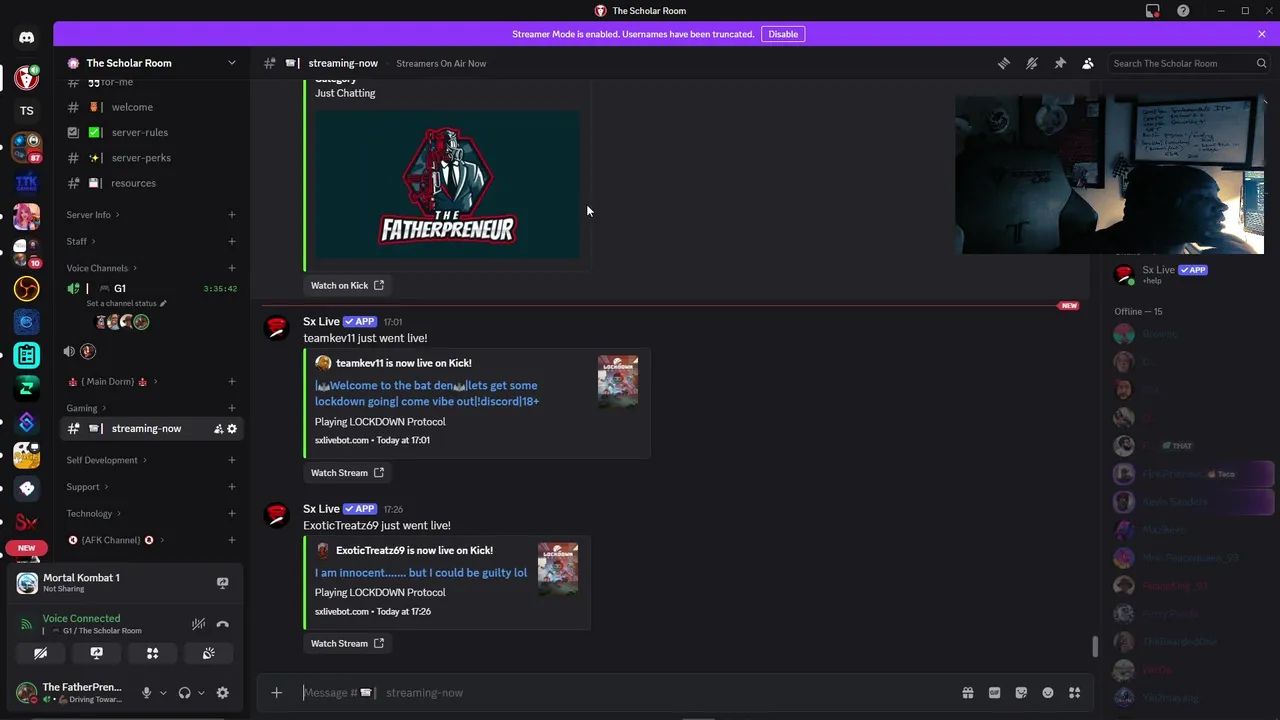The image size is (1280, 720).
Task: Open the red Sx server icon
Action: (x=26, y=521)
